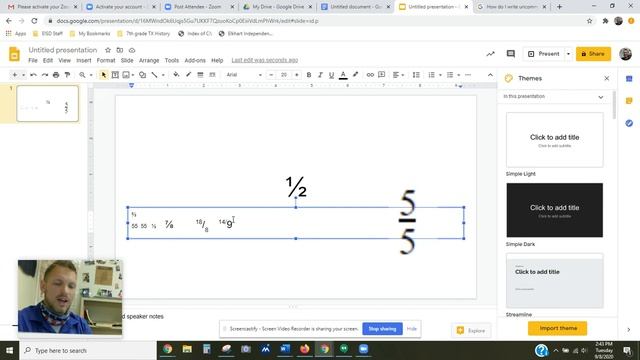
Task: Toggle Underline formatting
Action: (x=331, y=75)
